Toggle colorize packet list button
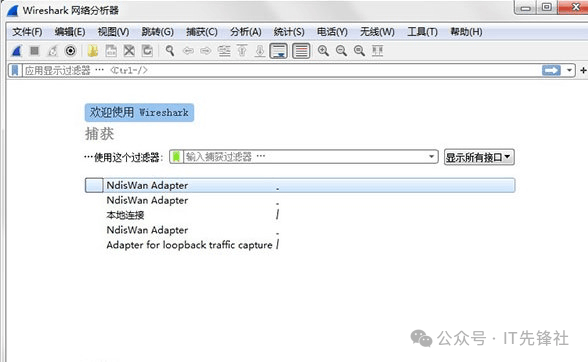Screen dimensions: 588x362 301,51
